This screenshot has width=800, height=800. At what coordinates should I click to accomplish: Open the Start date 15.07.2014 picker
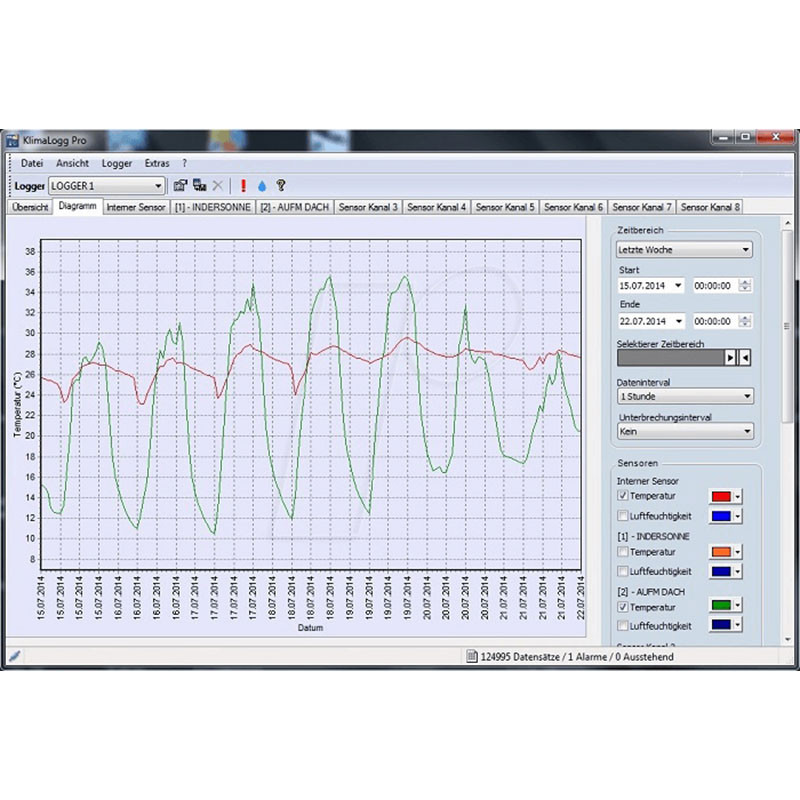(651, 286)
